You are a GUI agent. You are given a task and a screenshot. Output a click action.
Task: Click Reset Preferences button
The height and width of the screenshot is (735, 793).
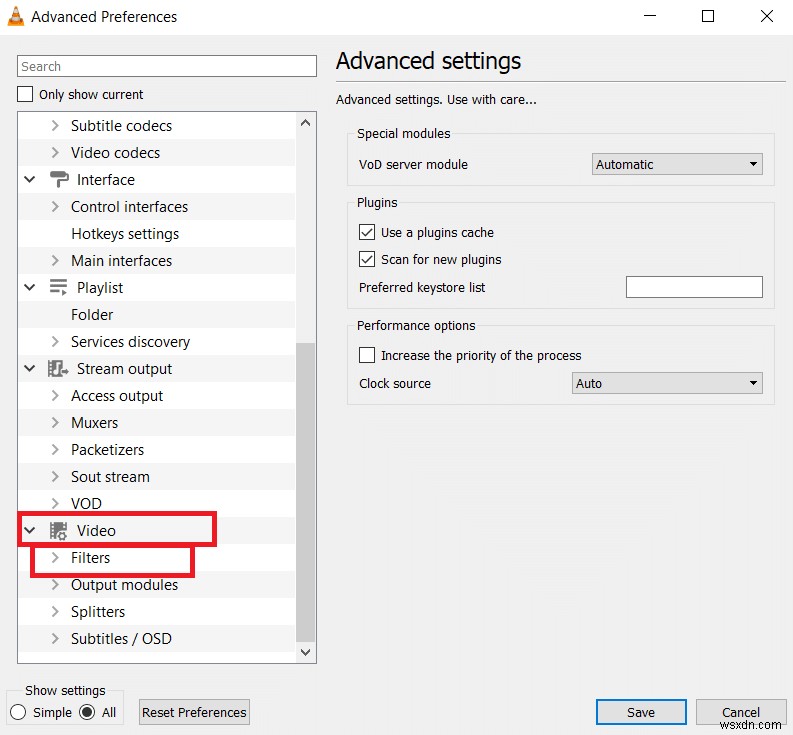coord(194,712)
